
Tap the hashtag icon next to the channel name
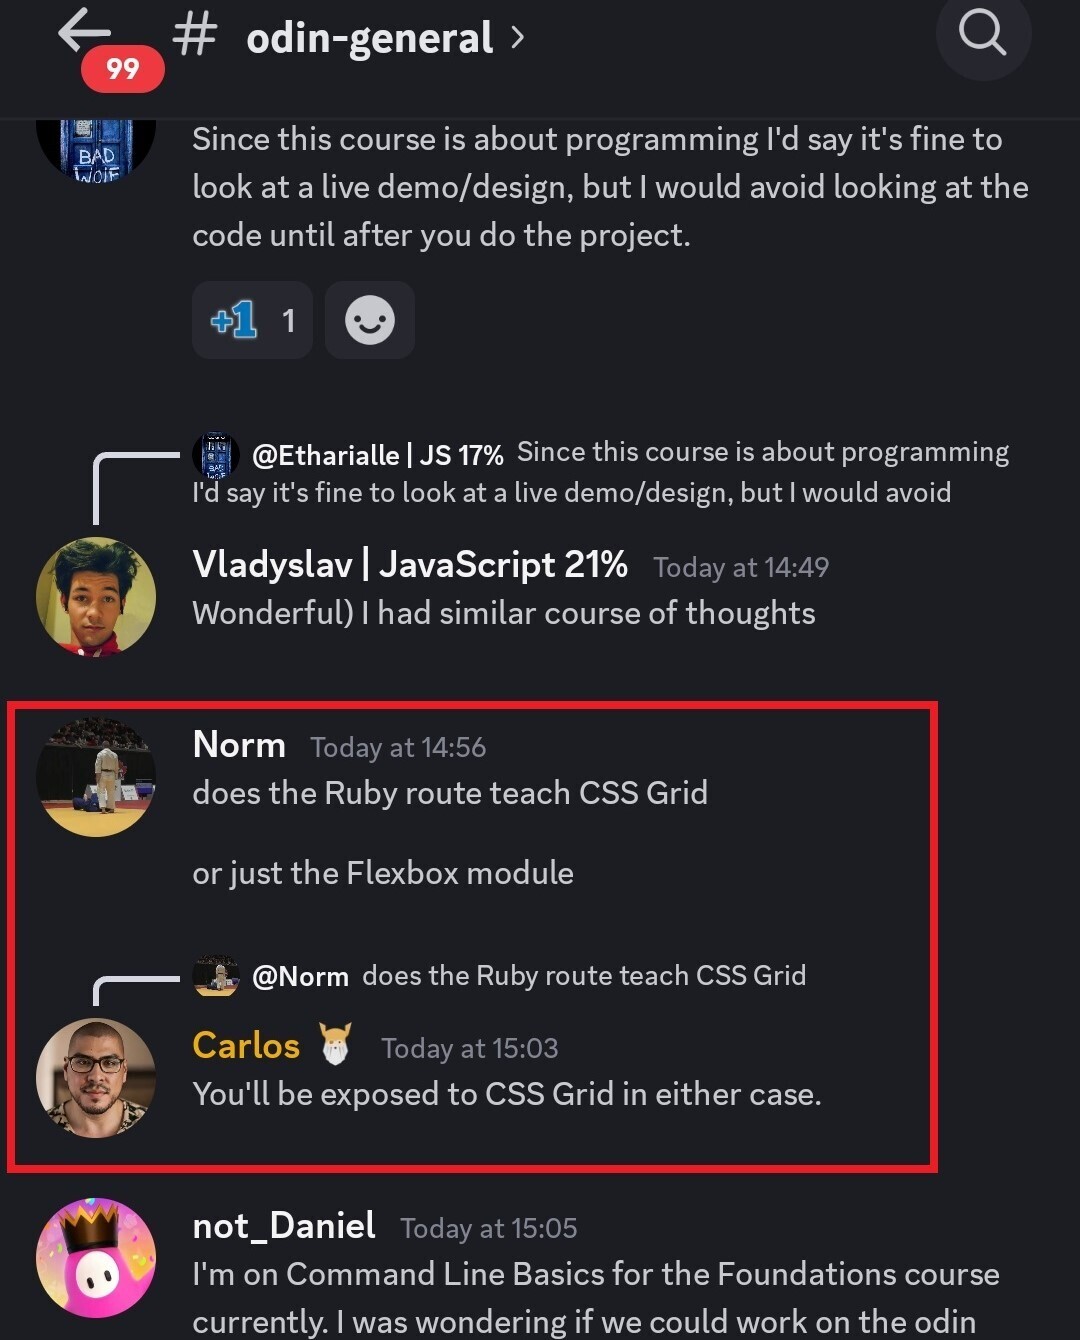click(194, 33)
